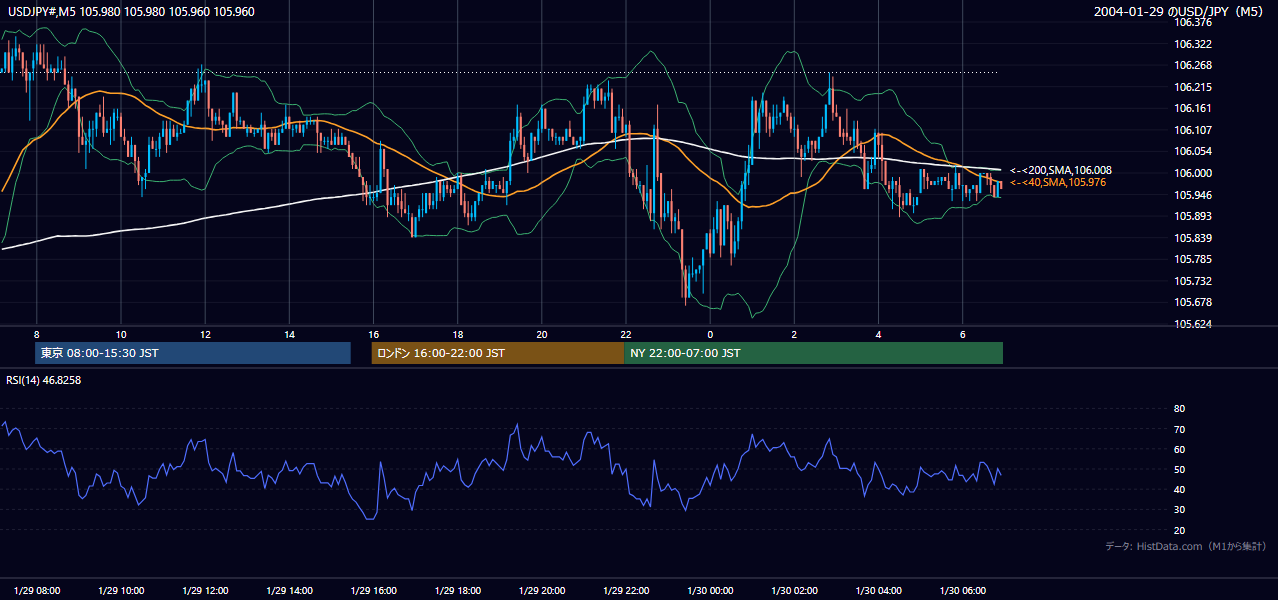The width and height of the screenshot is (1278, 600).
Task: Click price level 106.107 on price axis
Action: [x=1192, y=130]
